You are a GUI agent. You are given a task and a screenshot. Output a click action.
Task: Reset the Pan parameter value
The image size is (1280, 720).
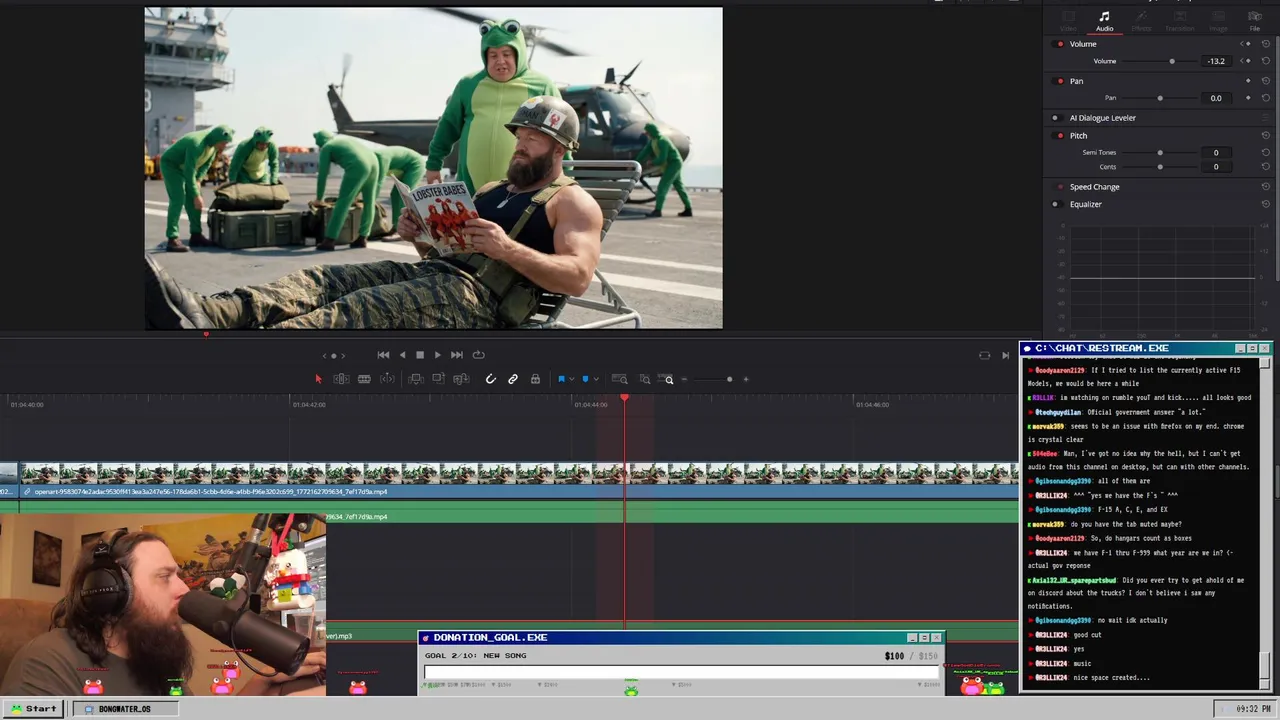coord(1266,98)
